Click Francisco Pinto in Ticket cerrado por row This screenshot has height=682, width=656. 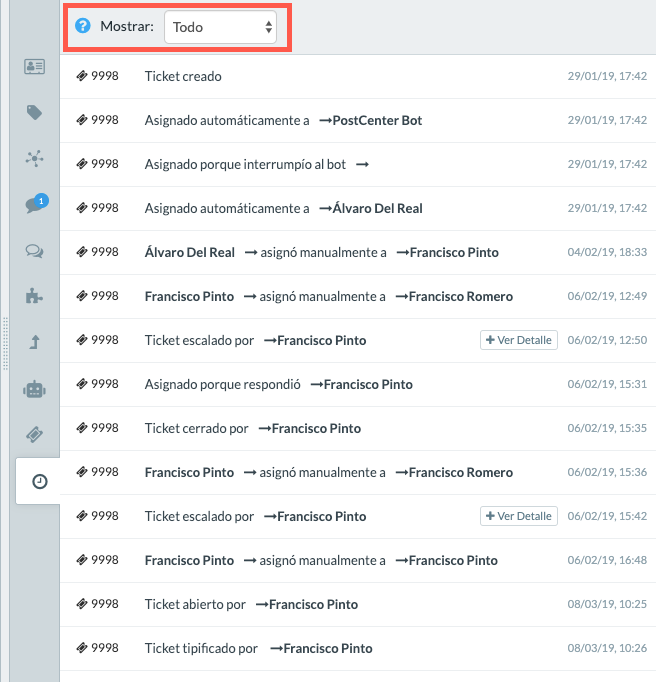pyautogui.click(x=316, y=428)
